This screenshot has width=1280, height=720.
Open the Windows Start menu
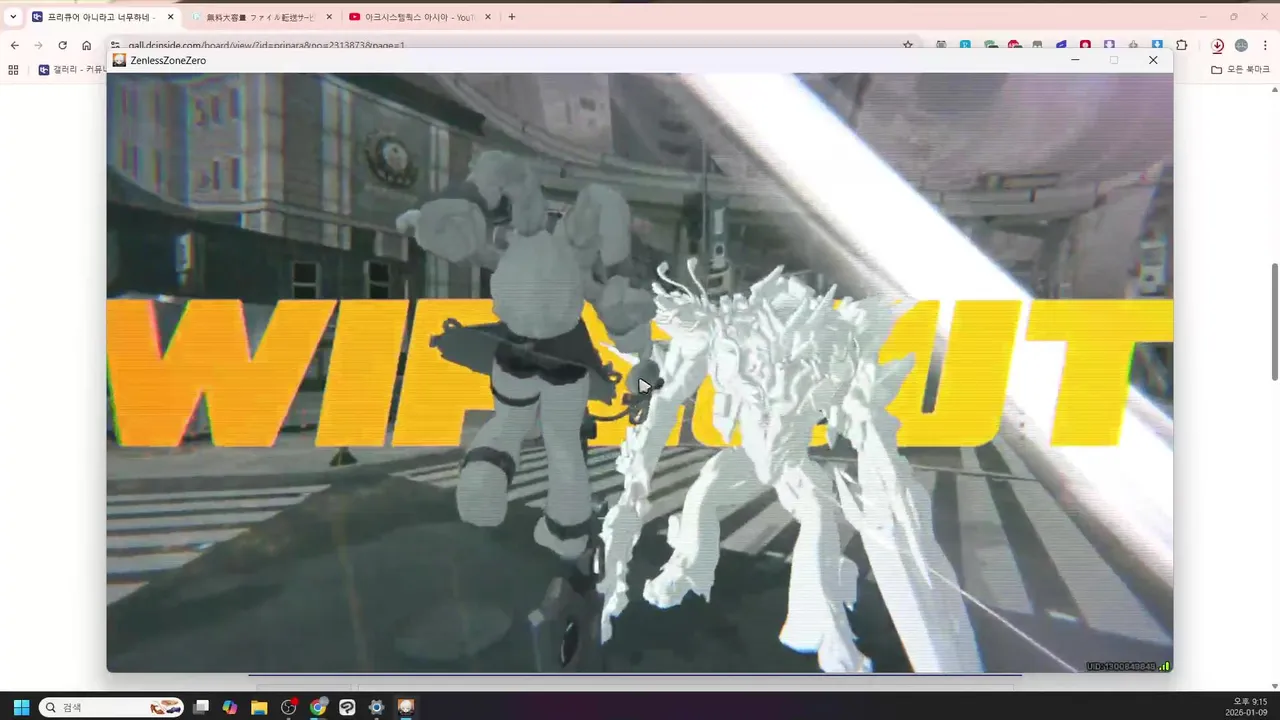tap(21, 707)
